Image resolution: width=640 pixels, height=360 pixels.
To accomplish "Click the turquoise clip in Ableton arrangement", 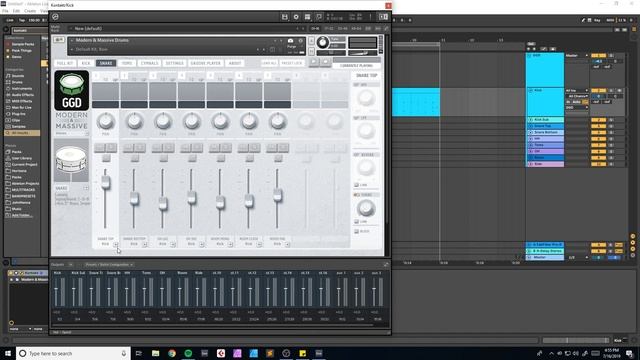I will pyautogui.click(x=416, y=102).
